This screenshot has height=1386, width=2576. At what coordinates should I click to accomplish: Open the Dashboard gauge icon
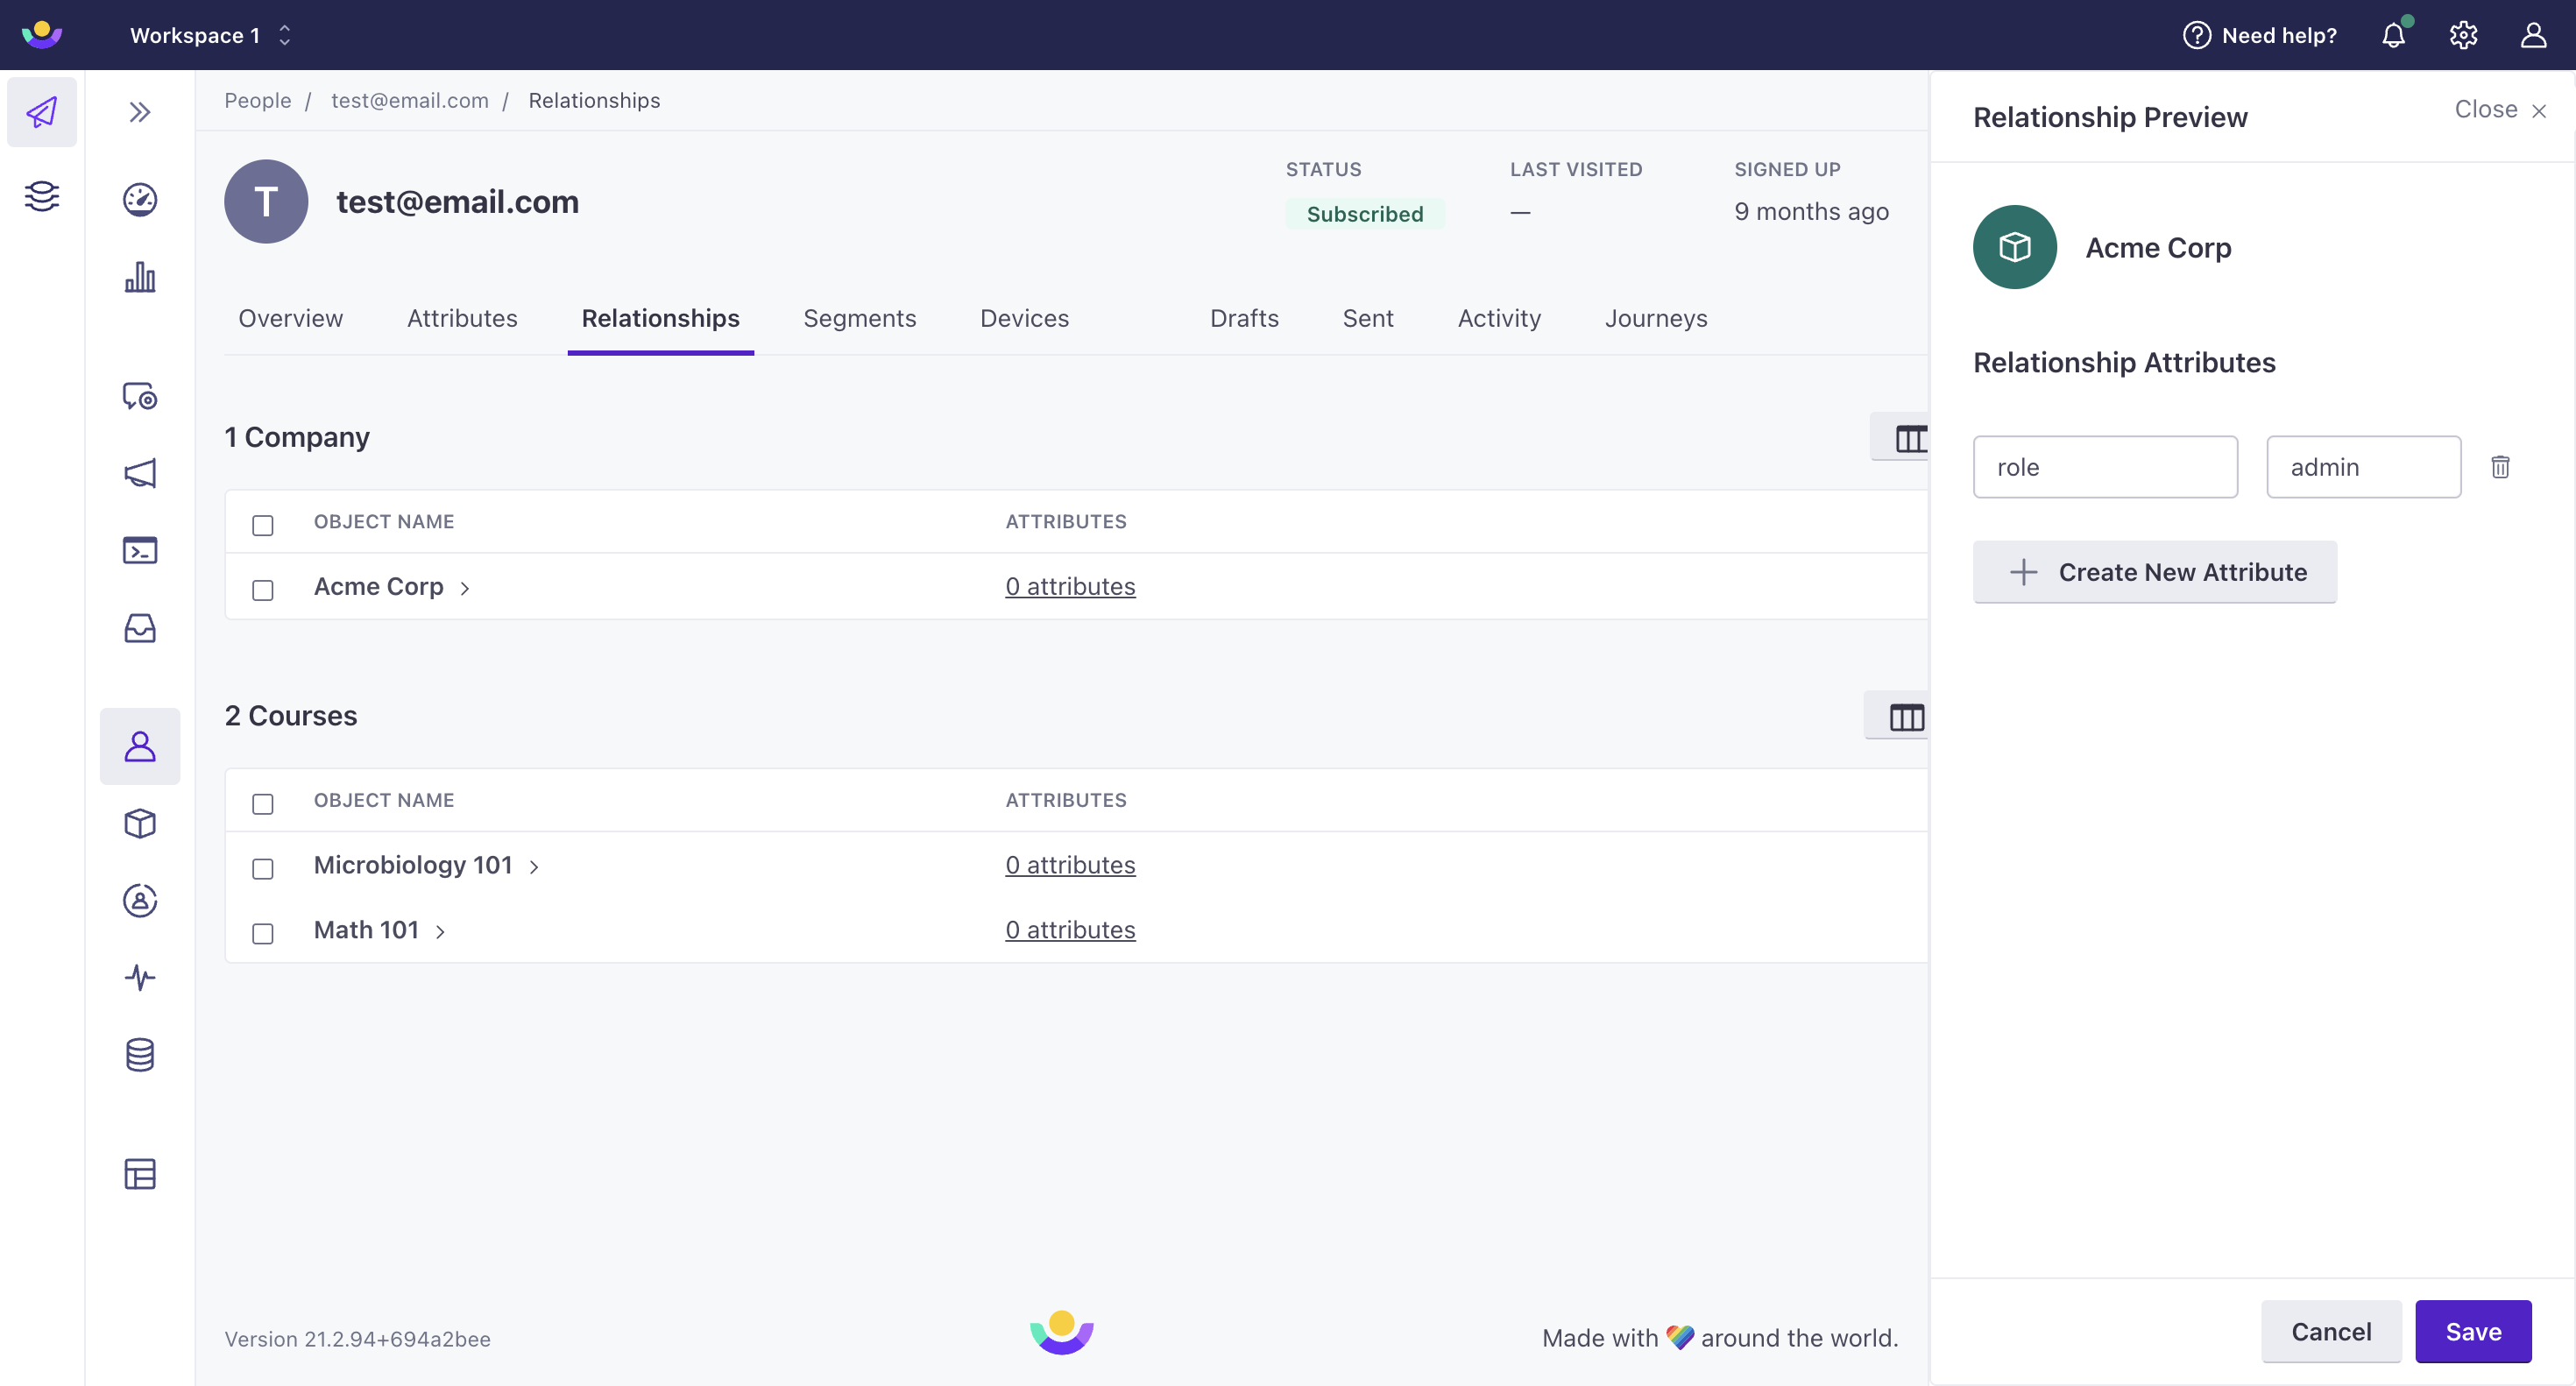[140, 199]
